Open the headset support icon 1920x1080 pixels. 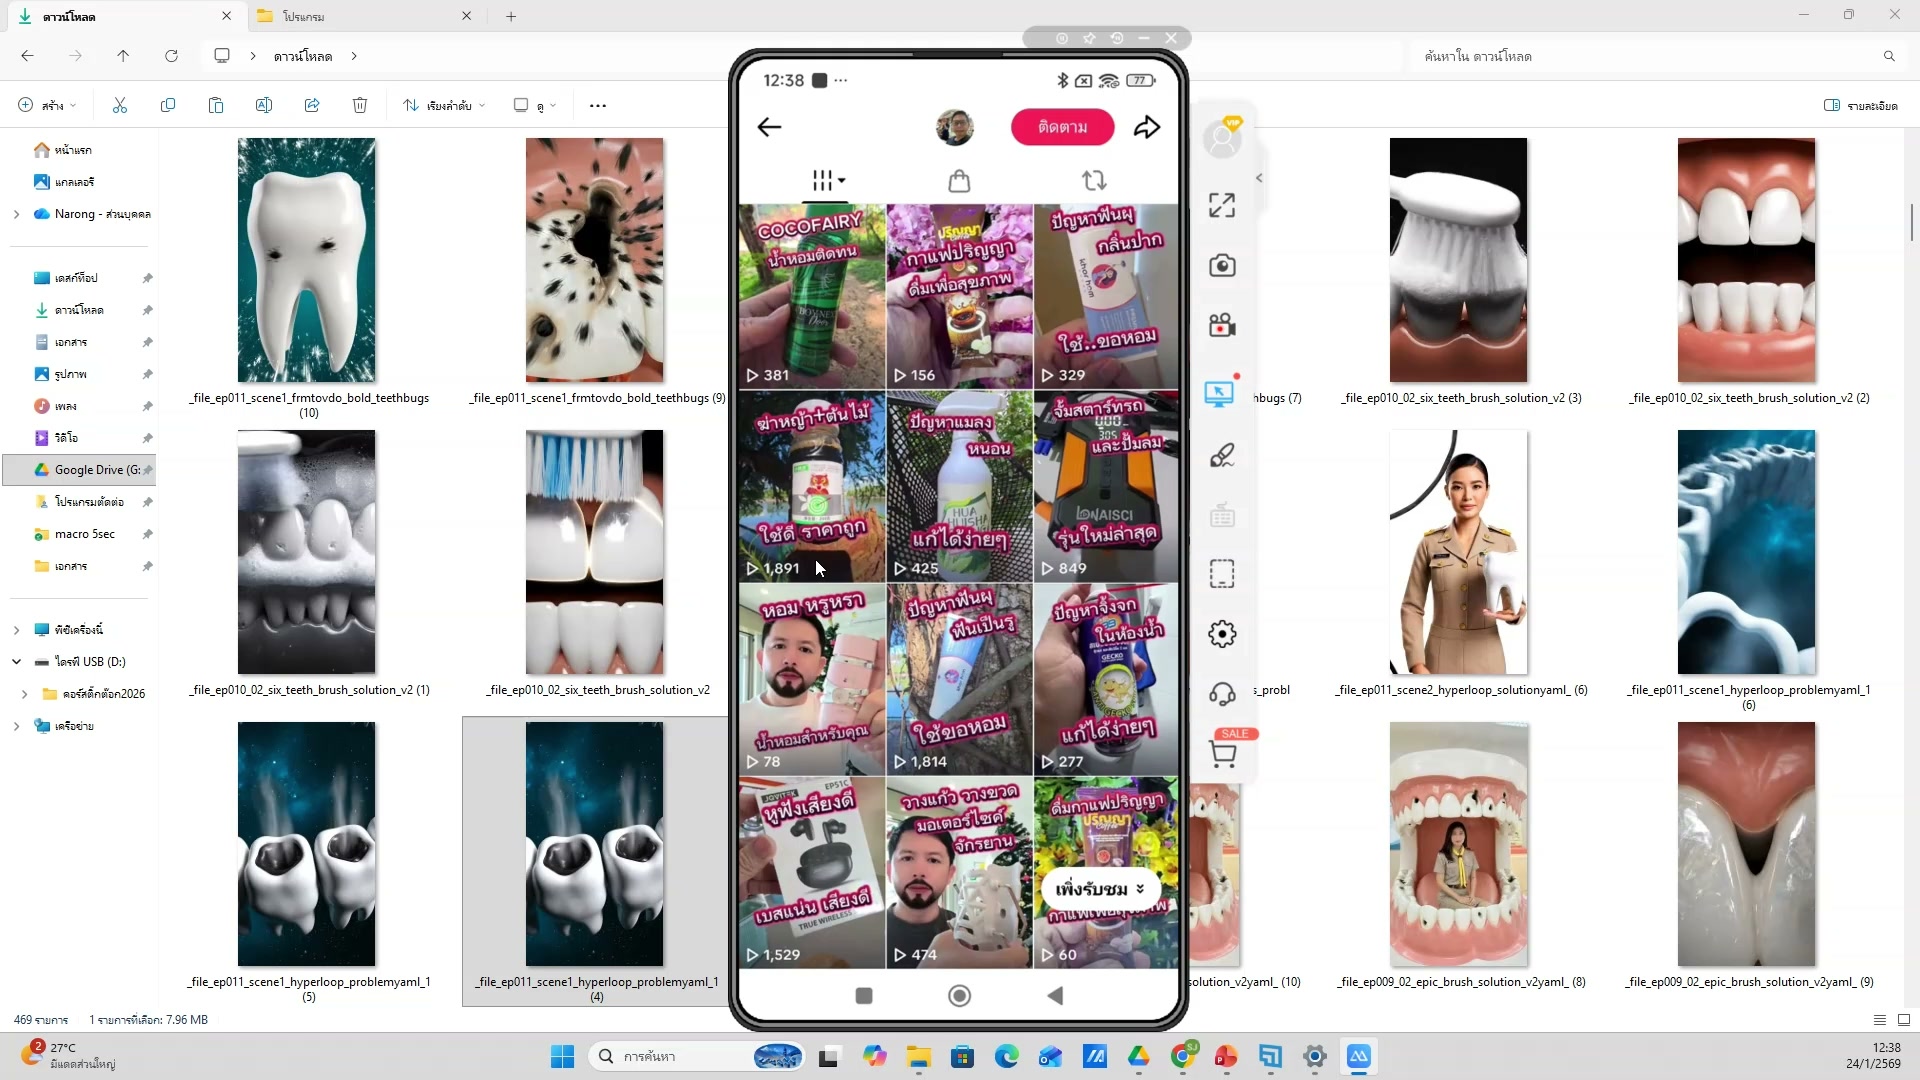click(1221, 694)
